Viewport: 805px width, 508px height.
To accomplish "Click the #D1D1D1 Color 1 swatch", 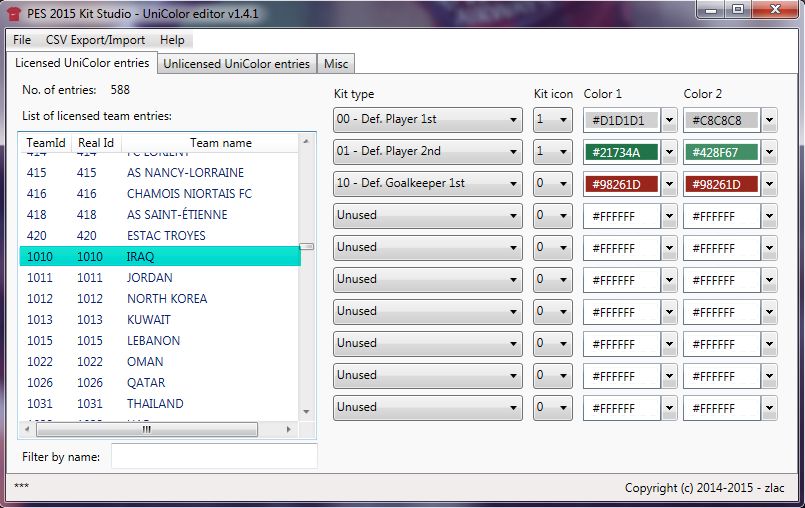I will point(622,120).
